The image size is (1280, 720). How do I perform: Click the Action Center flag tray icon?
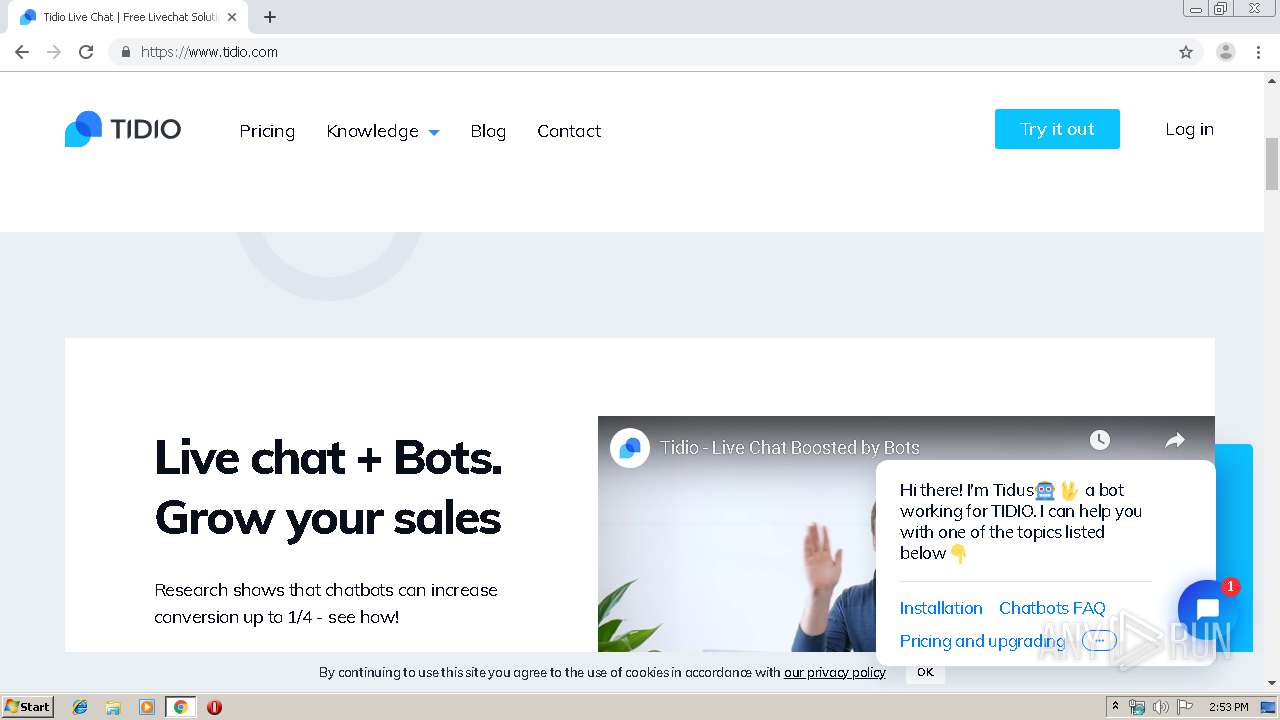pyautogui.click(x=1185, y=707)
